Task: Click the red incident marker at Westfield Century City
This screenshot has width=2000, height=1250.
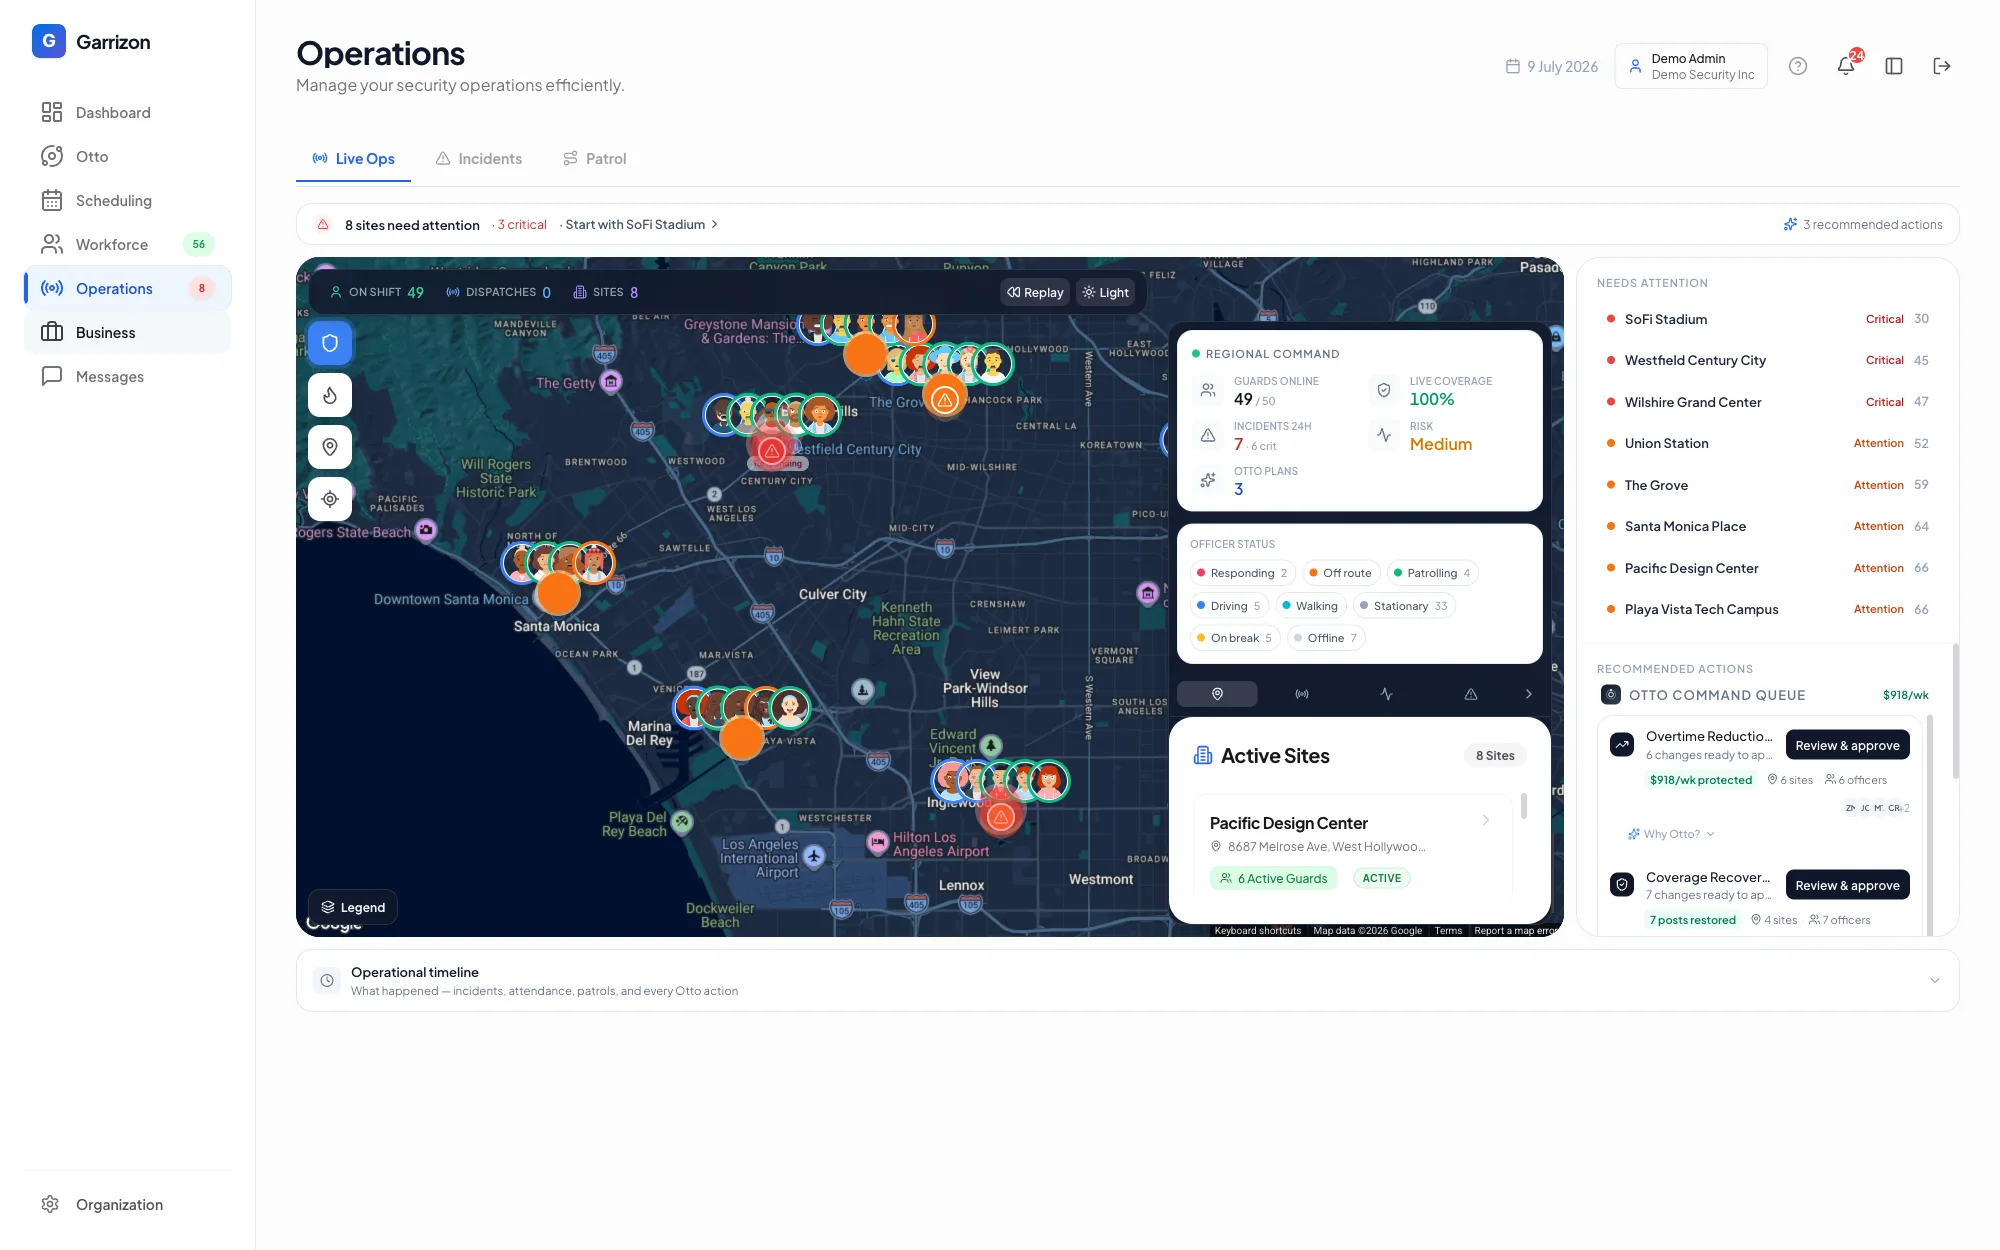Action: (771, 451)
